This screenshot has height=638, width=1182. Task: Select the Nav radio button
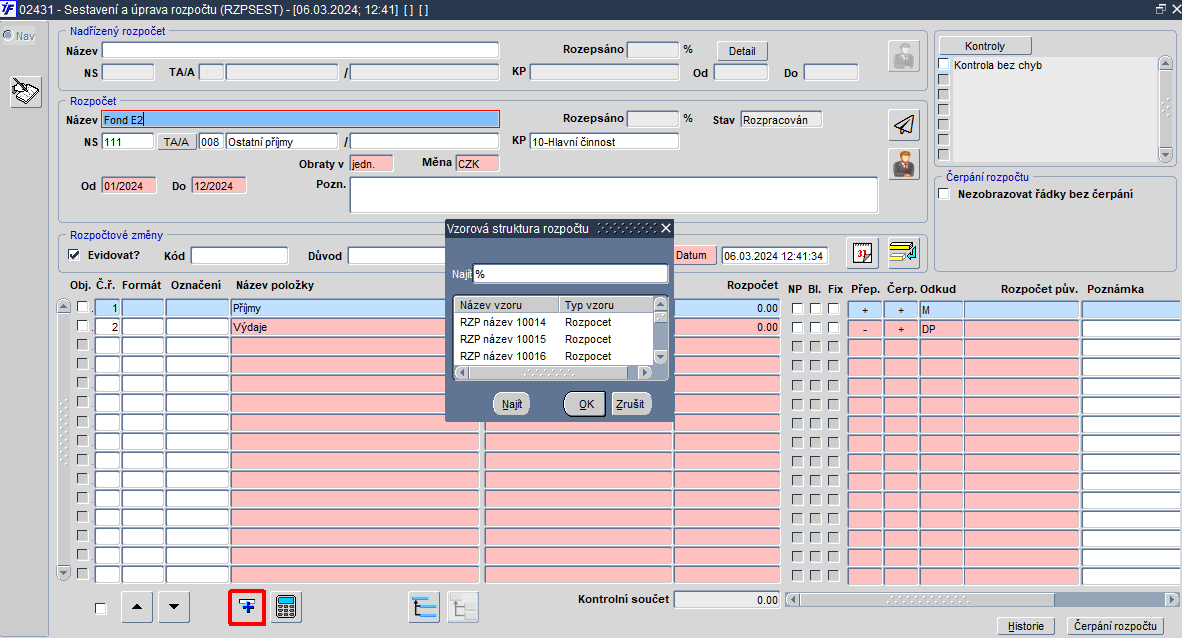(8, 35)
